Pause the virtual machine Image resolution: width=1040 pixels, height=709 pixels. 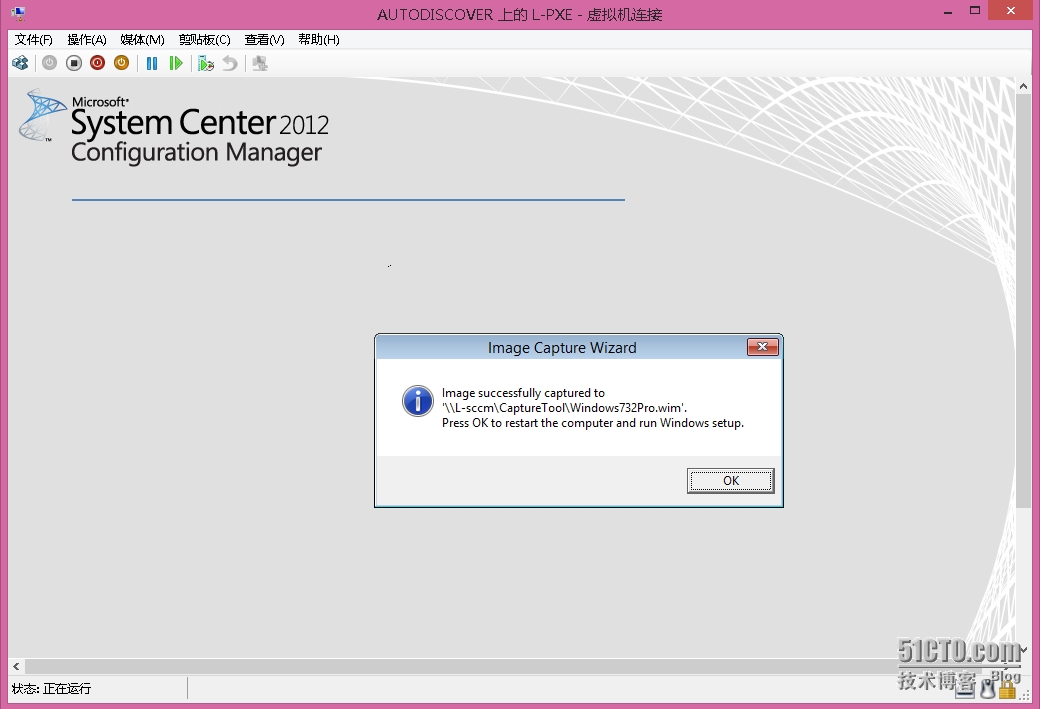tap(152, 63)
